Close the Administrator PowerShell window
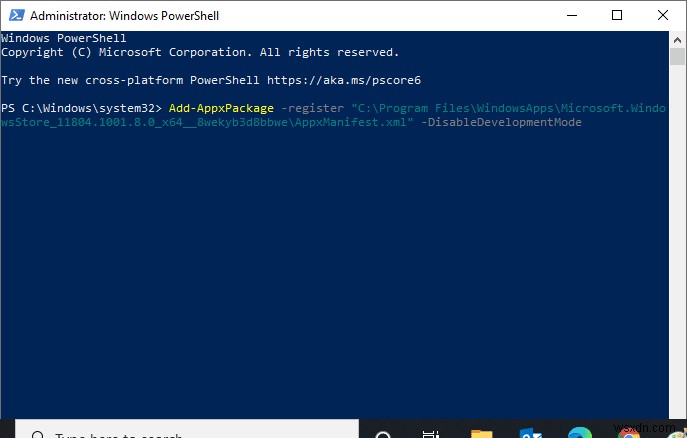This screenshot has height=438, width=687. point(662,16)
